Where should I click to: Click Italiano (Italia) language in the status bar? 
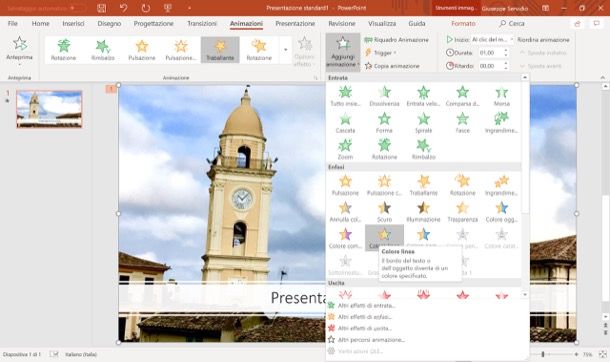[81, 354]
